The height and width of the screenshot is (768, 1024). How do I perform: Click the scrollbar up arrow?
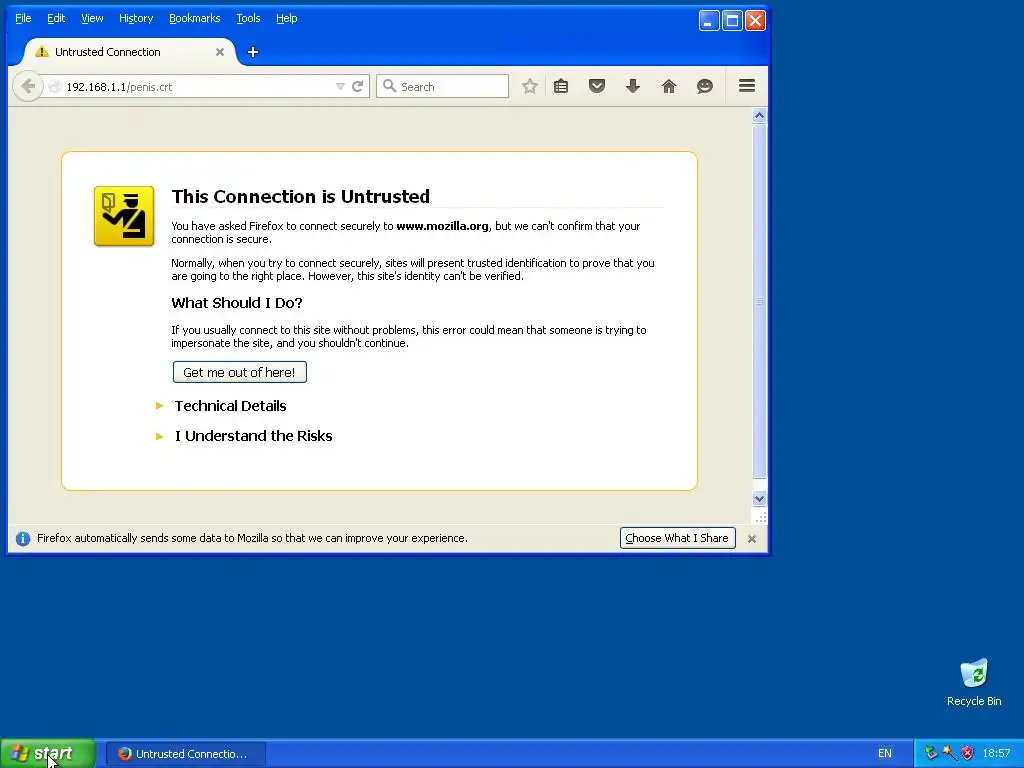coord(759,116)
